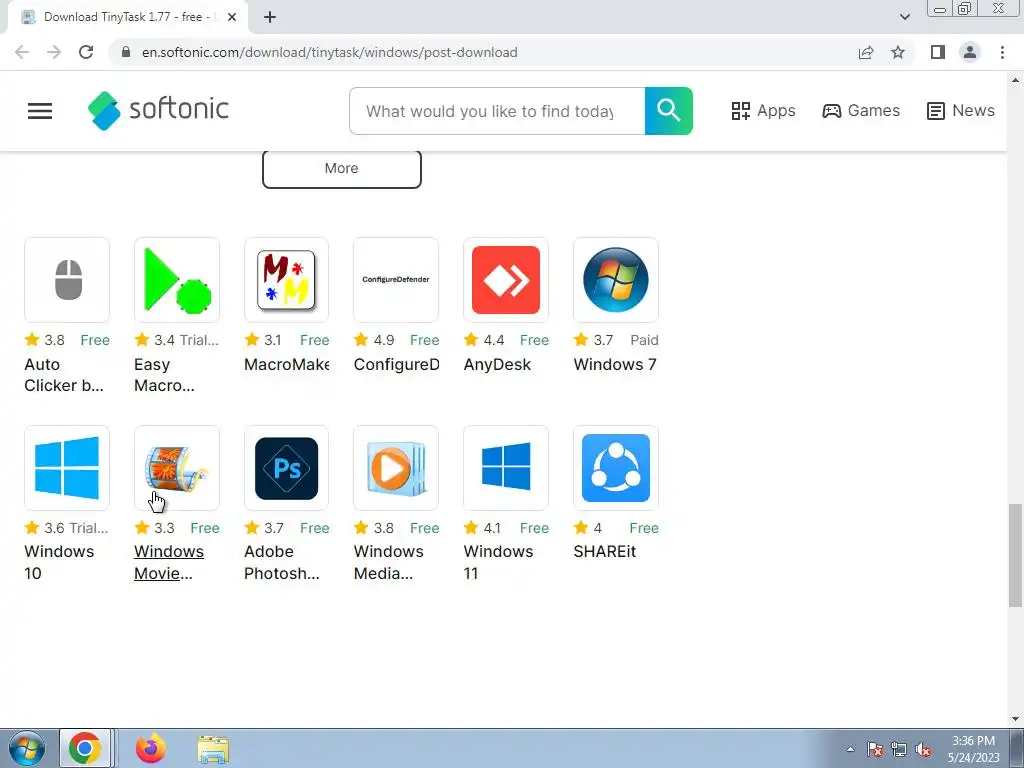Open the hamburger menu on Softonic
Viewport: 1024px width, 768px height.
click(40, 110)
